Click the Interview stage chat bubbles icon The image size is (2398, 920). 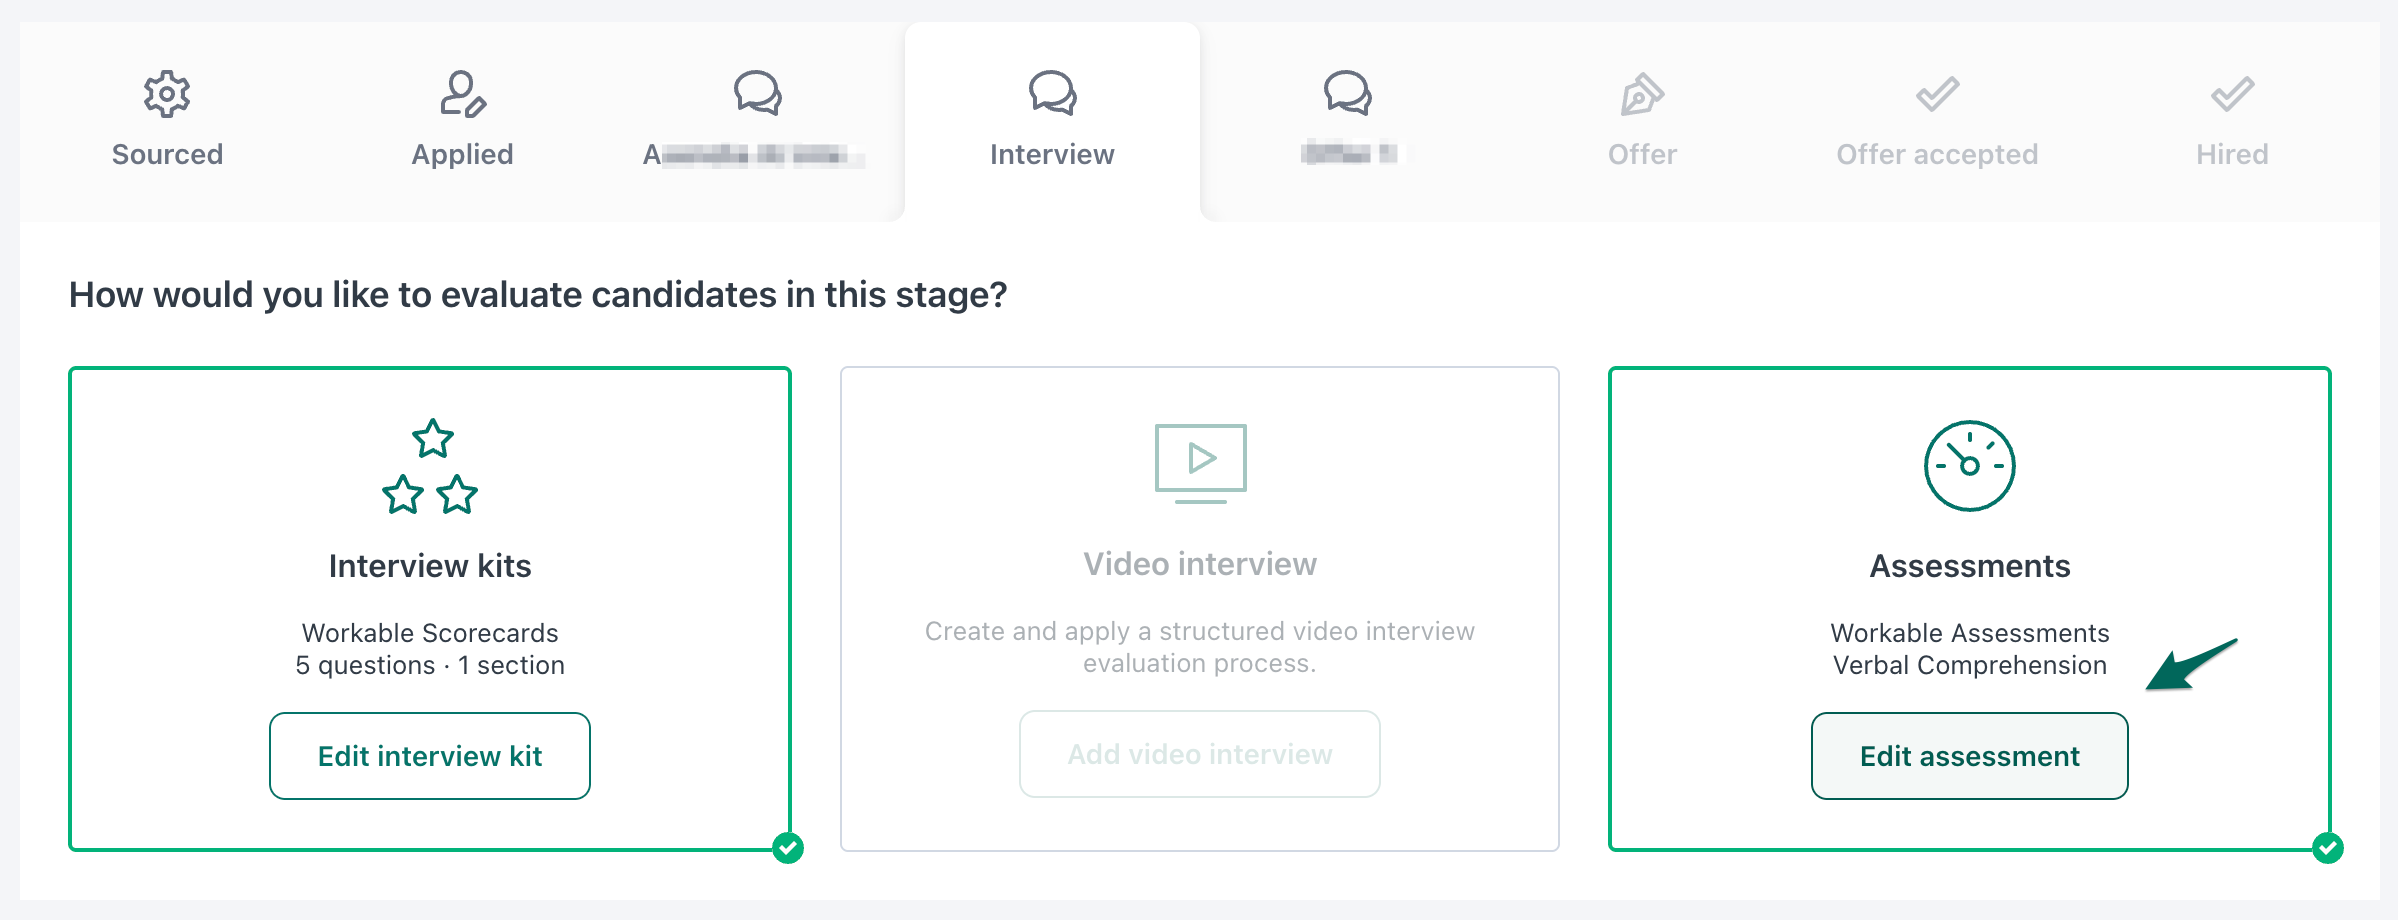(x=1052, y=93)
